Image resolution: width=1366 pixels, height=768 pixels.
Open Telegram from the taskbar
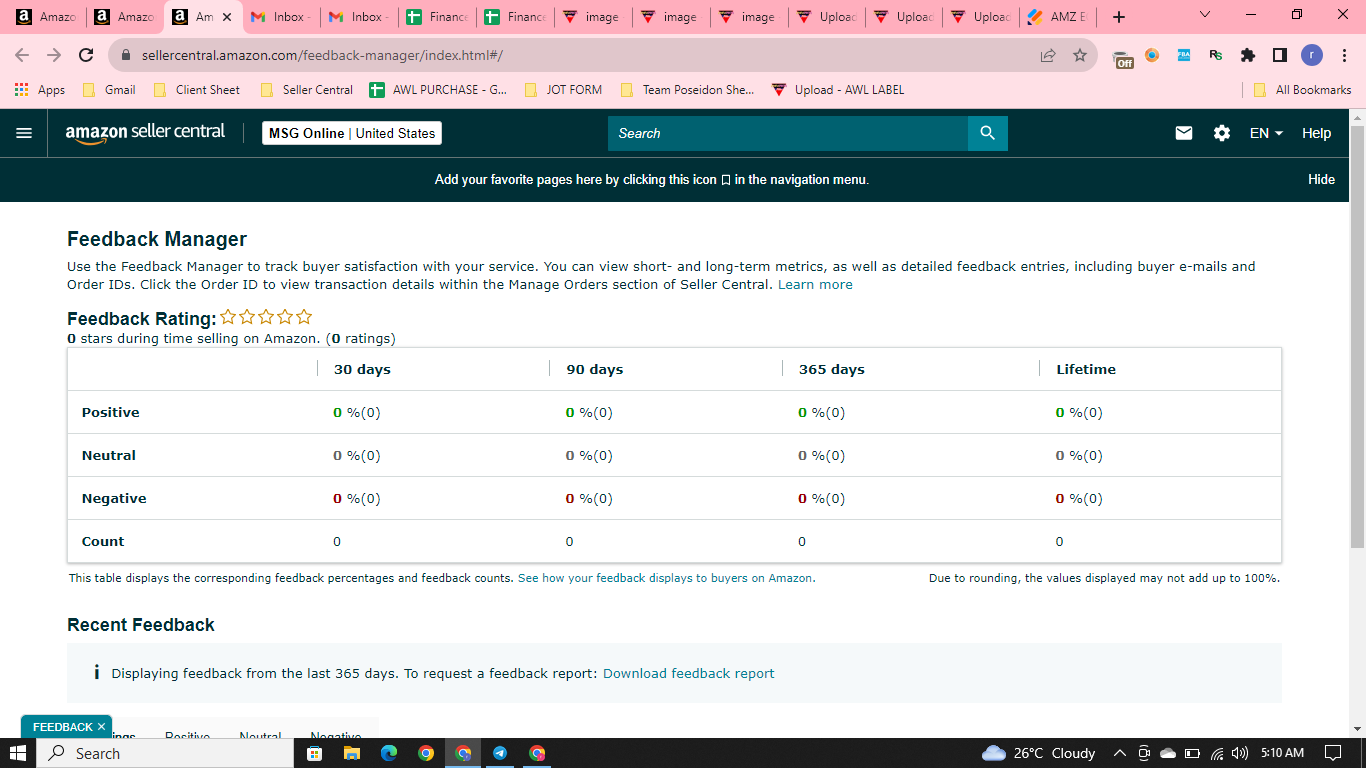click(x=500, y=753)
